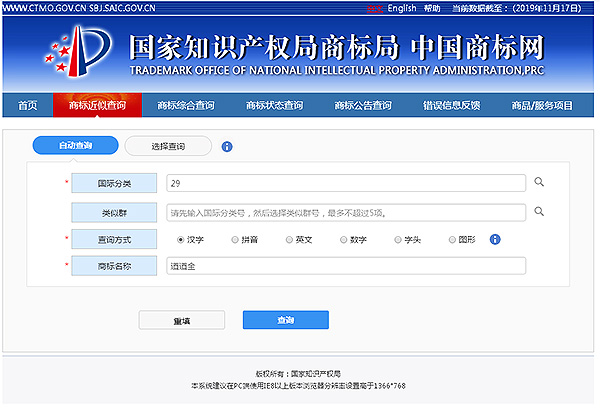600x412 pixels.
Task: Select the 数字 radio button
Action: [x=343, y=240]
